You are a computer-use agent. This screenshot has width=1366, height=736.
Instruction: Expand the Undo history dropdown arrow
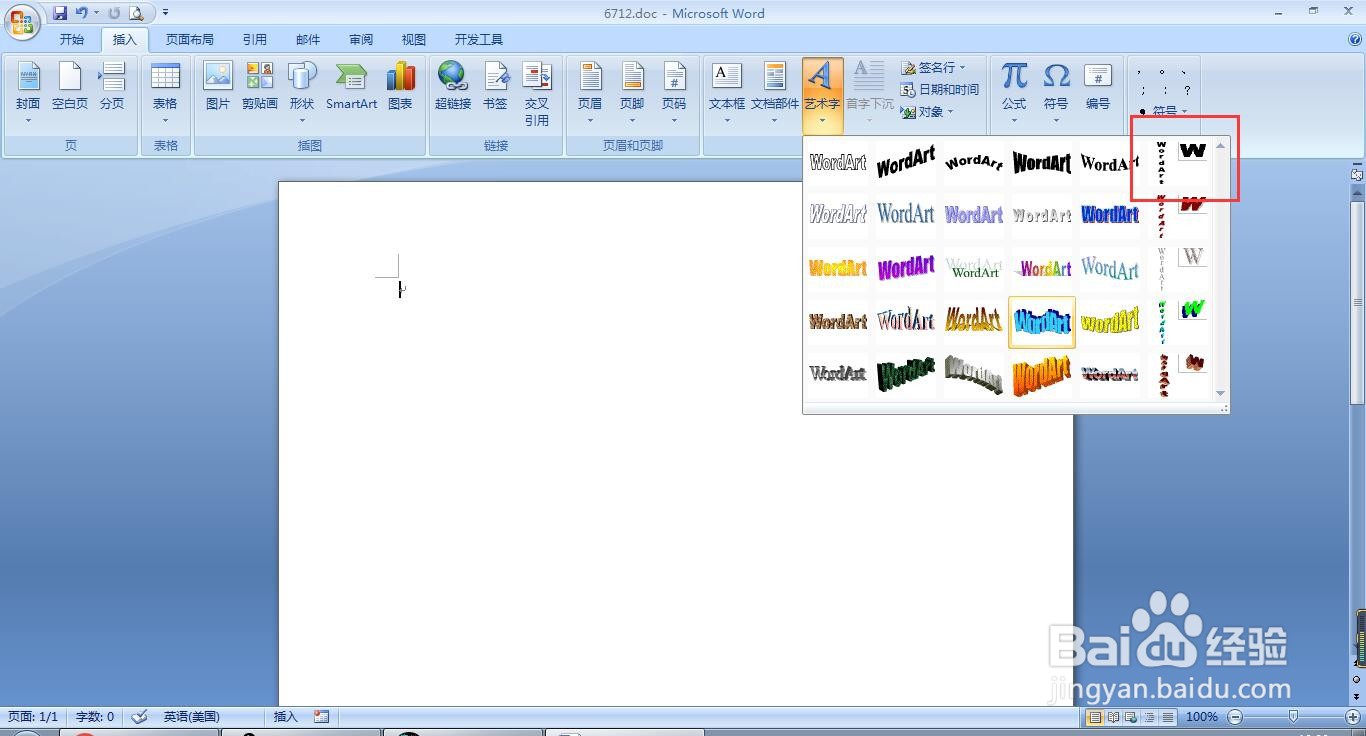point(96,13)
